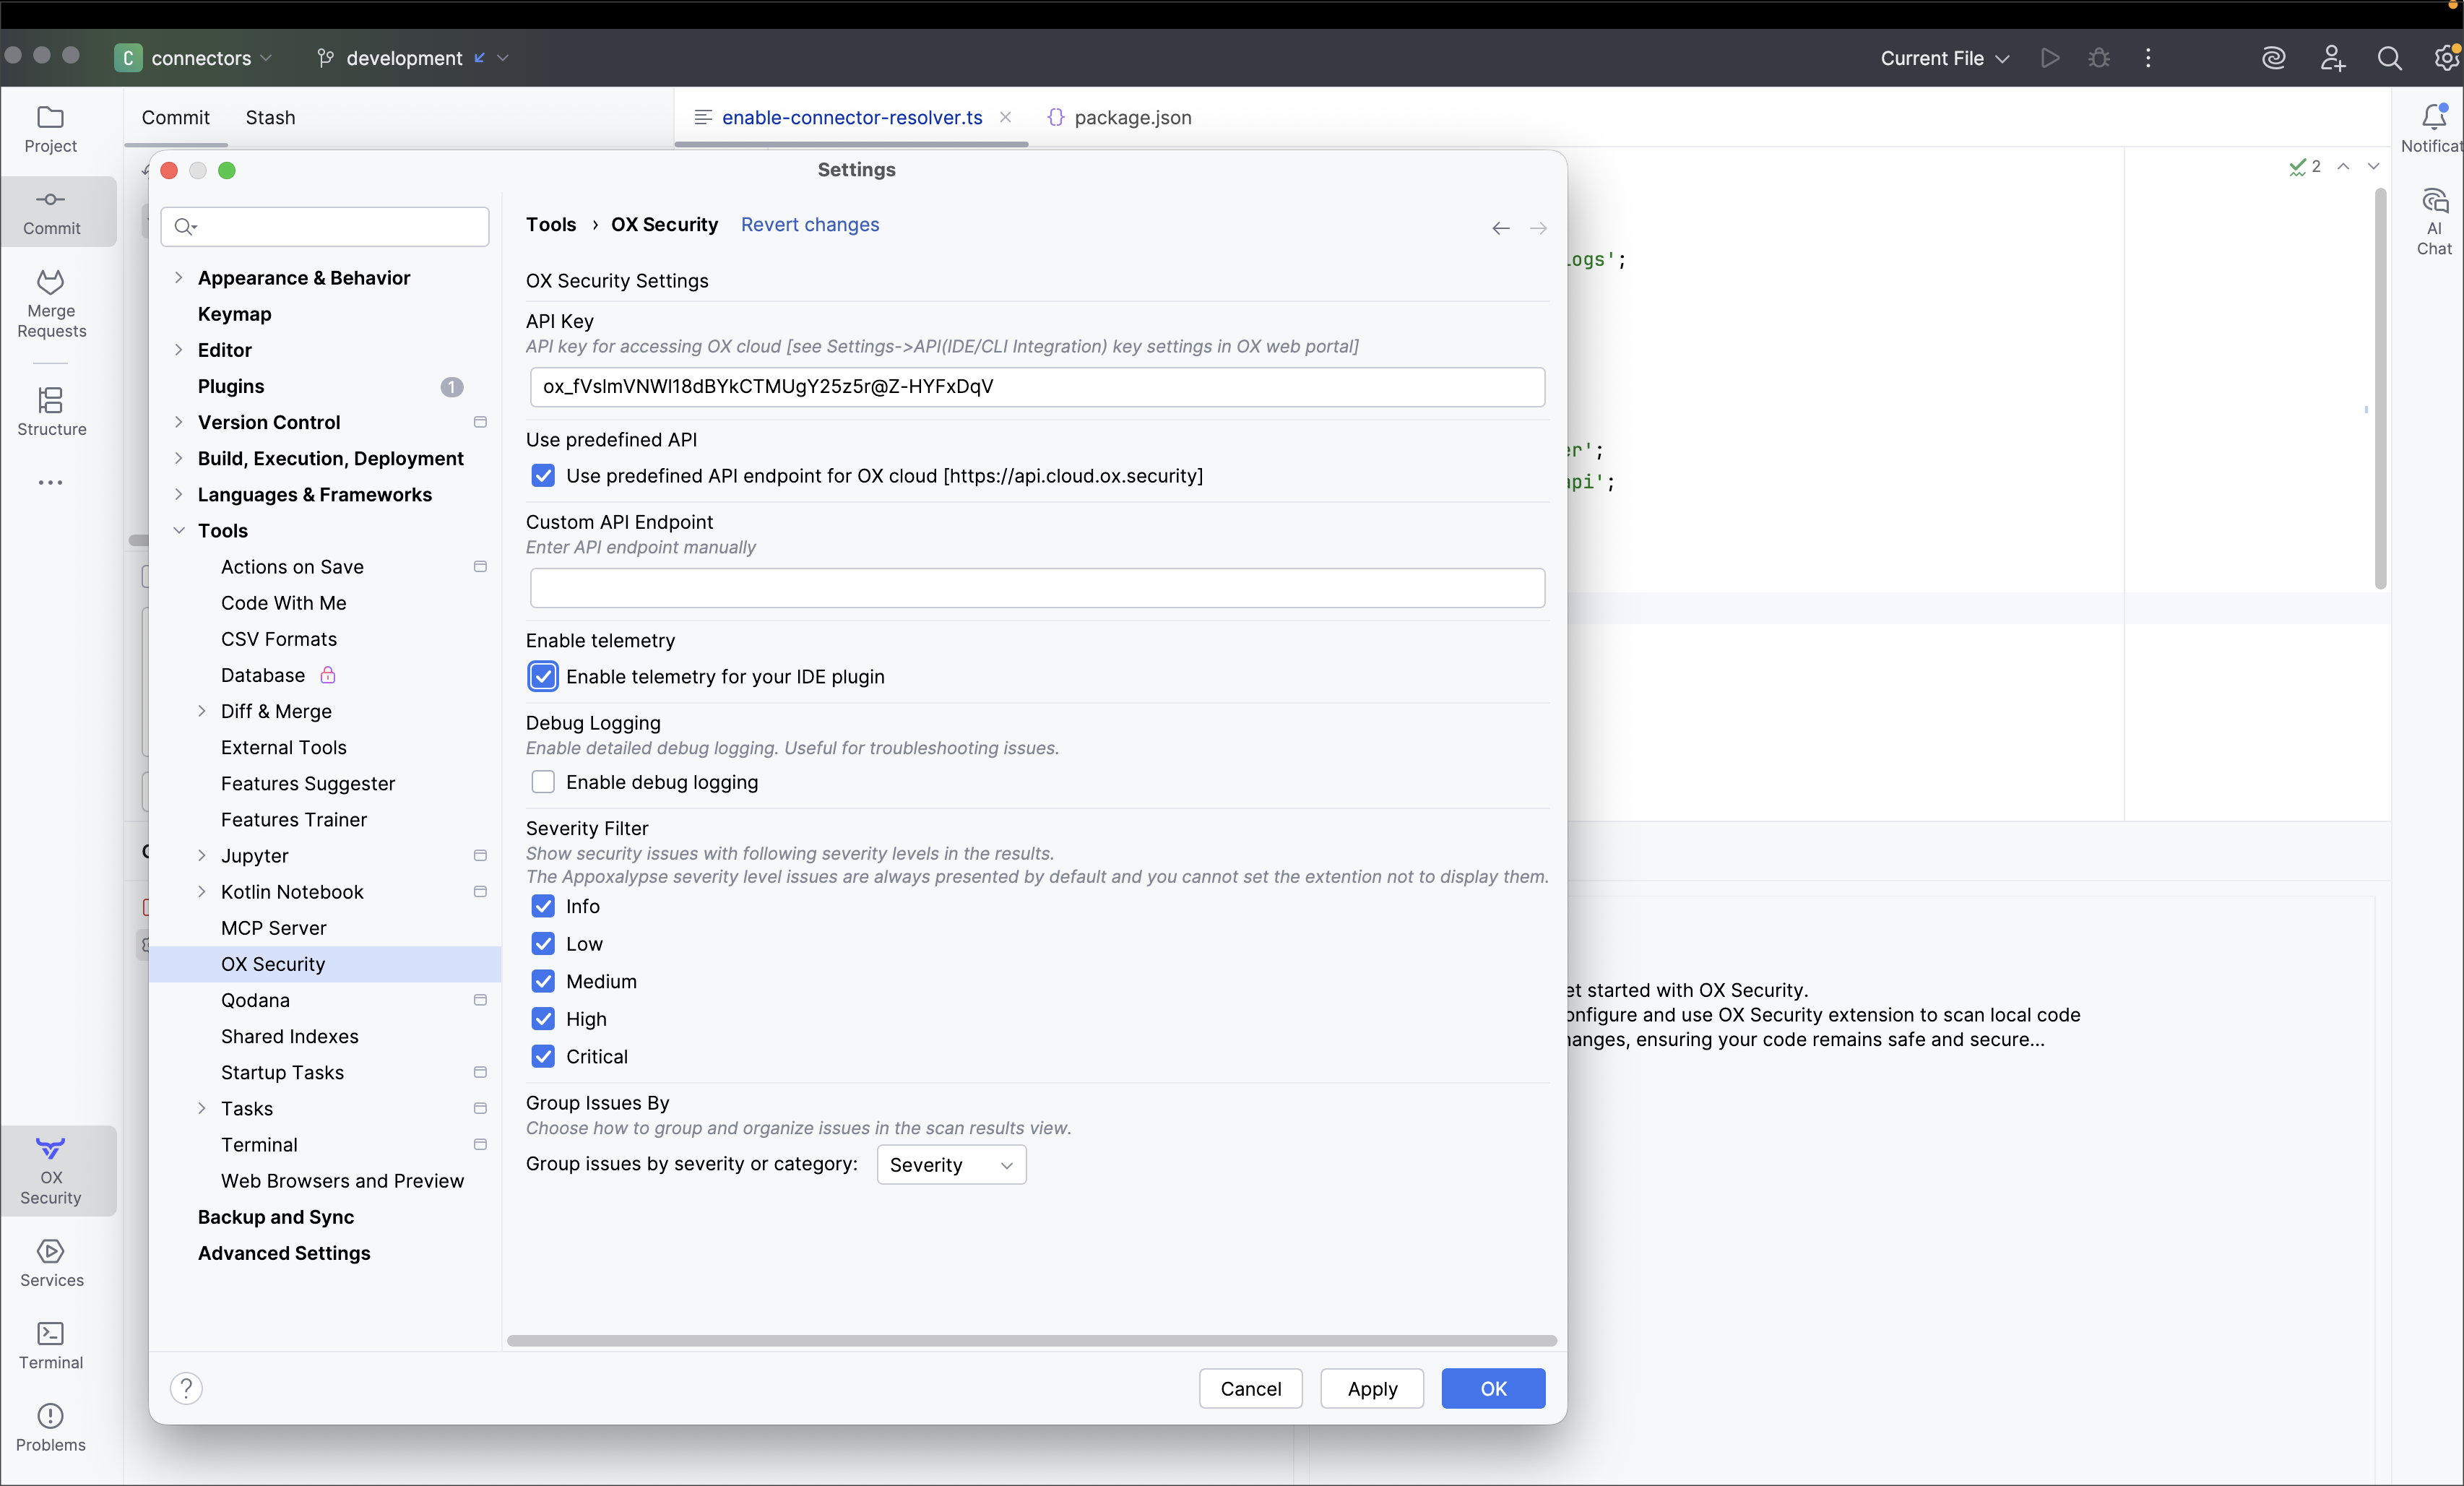Open the Notifications bell icon
Screen dimensions: 2464x1486
click(x=2433, y=118)
